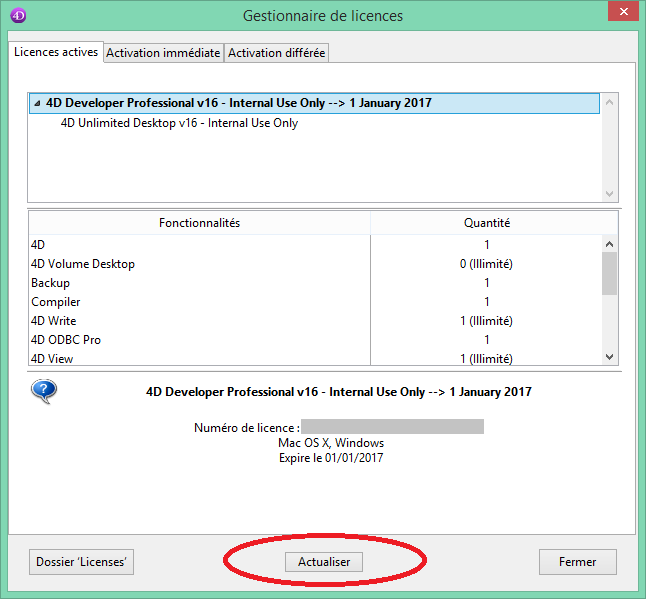Click the Expire le 01/01/2017 text
Image resolution: width=646 pixels, height=599 pixels.
(331, 458)
